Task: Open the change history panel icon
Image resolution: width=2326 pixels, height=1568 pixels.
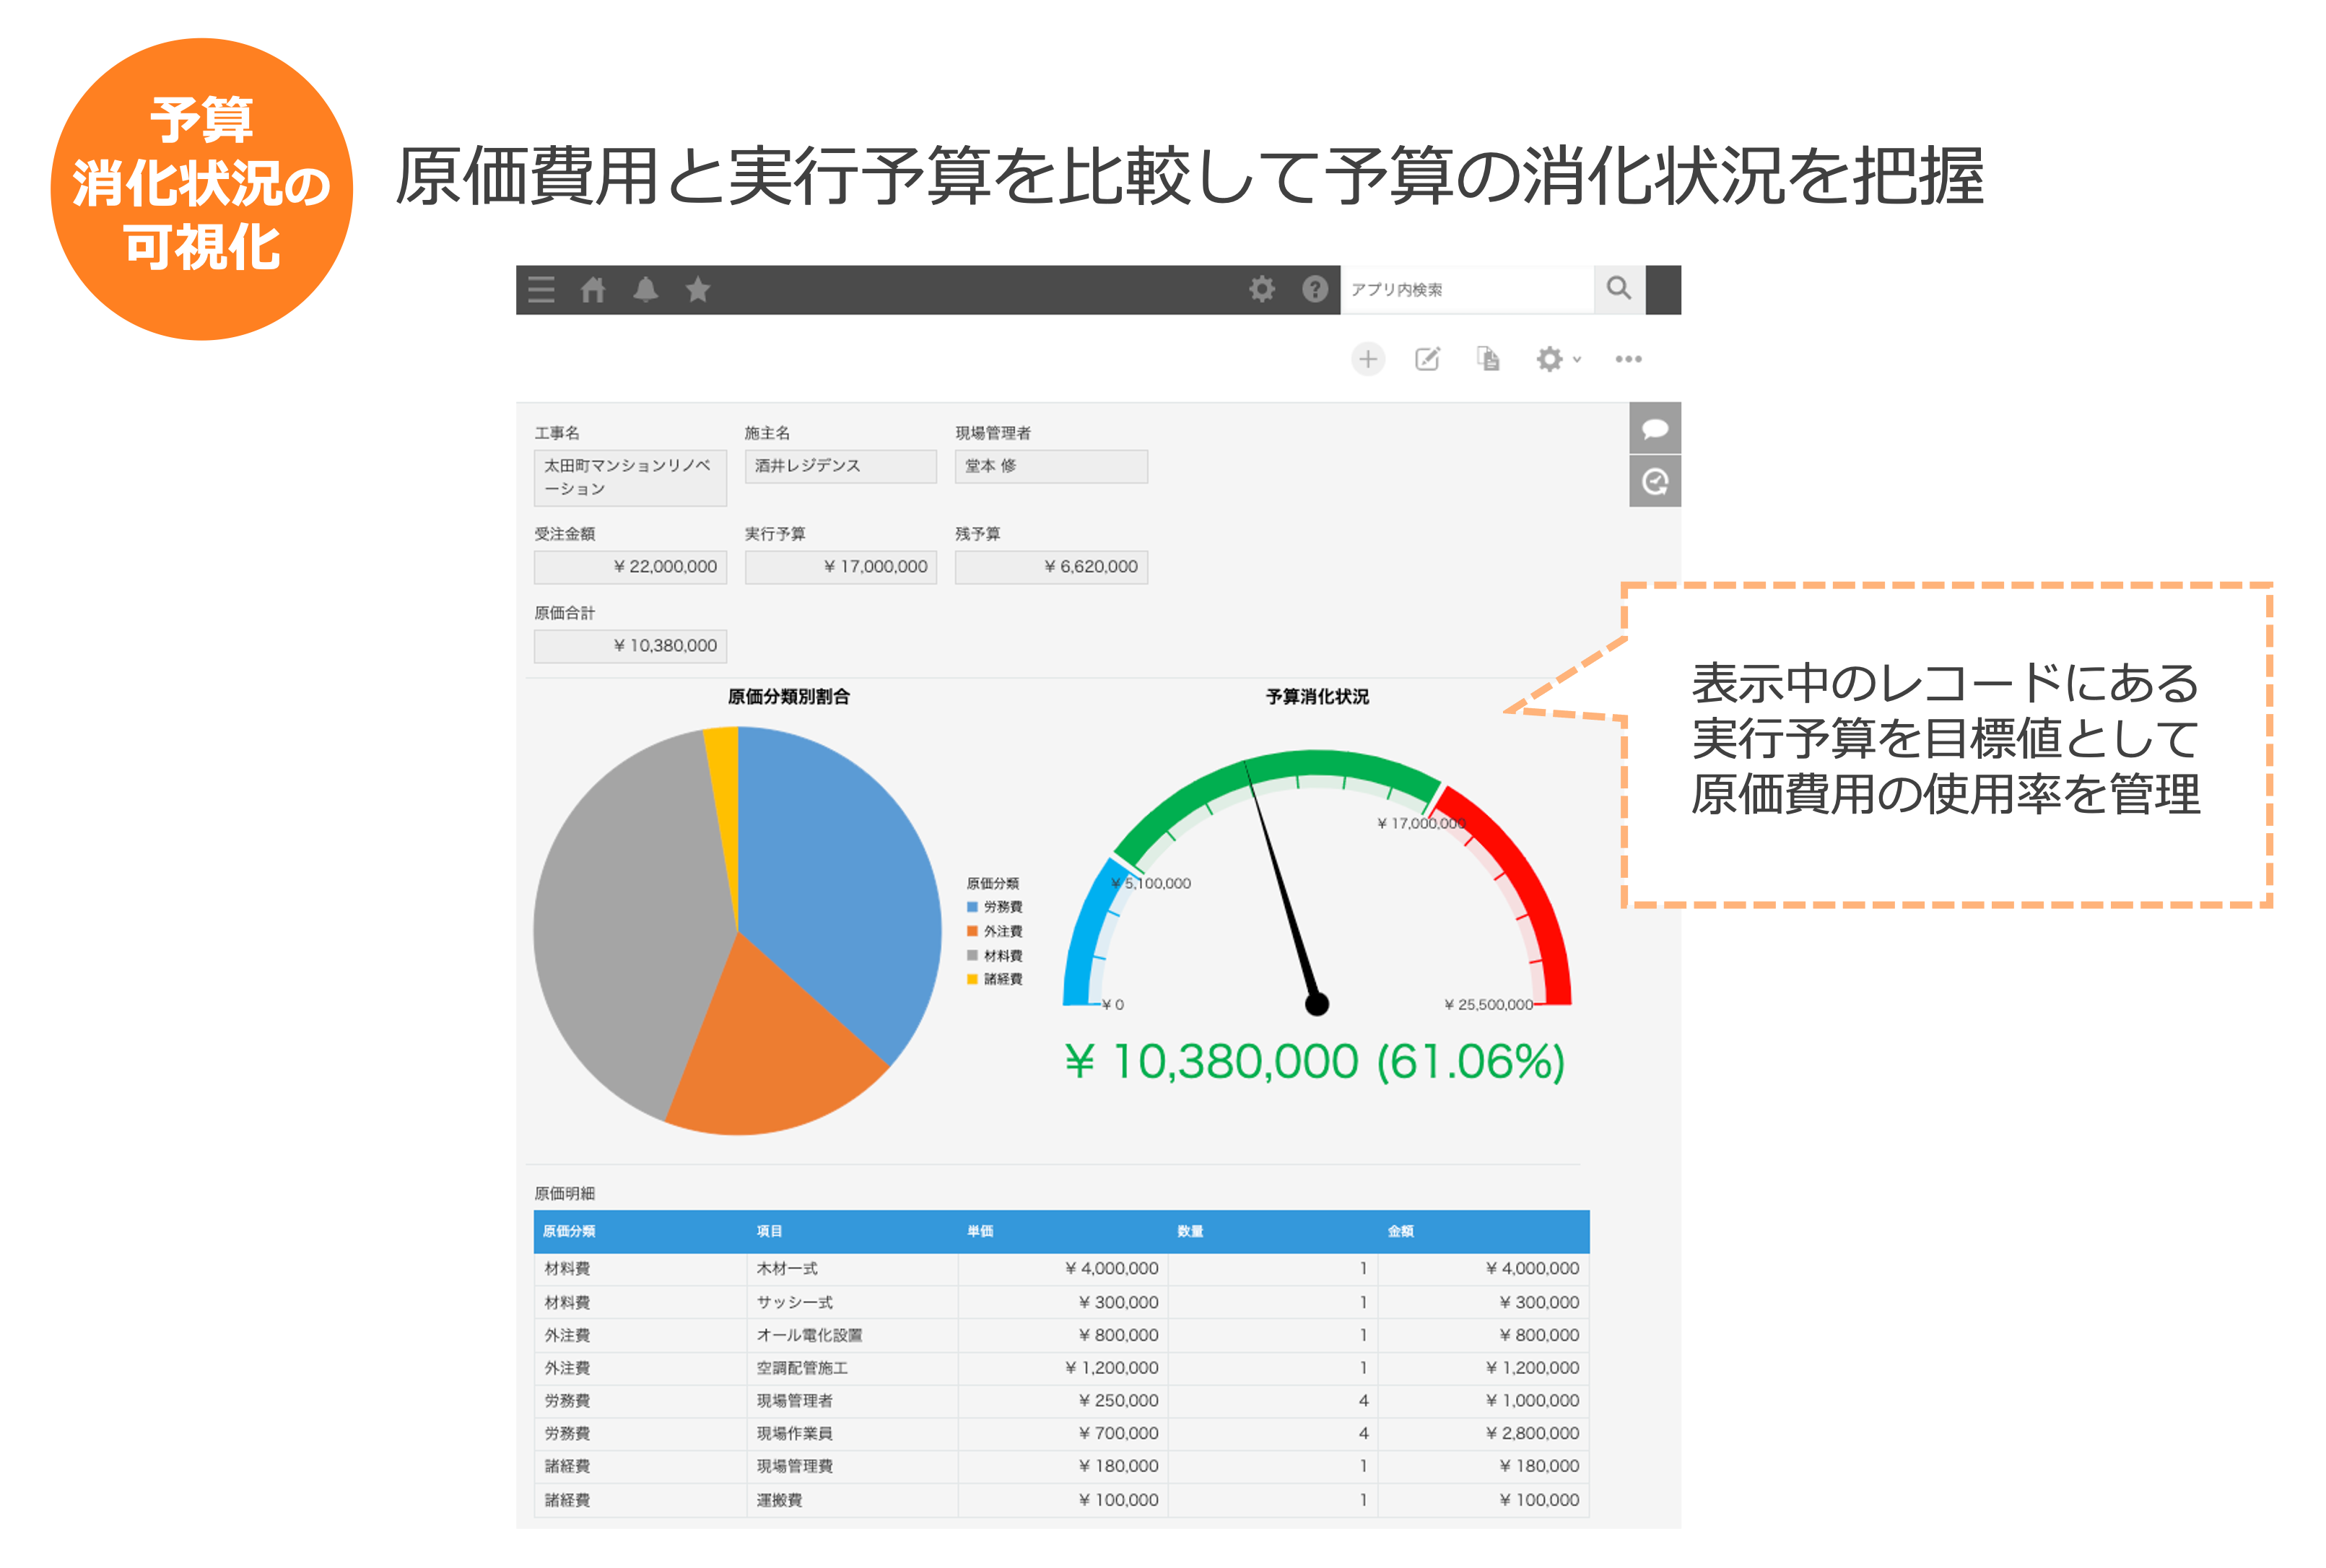Action: [x=1655, y=482]
